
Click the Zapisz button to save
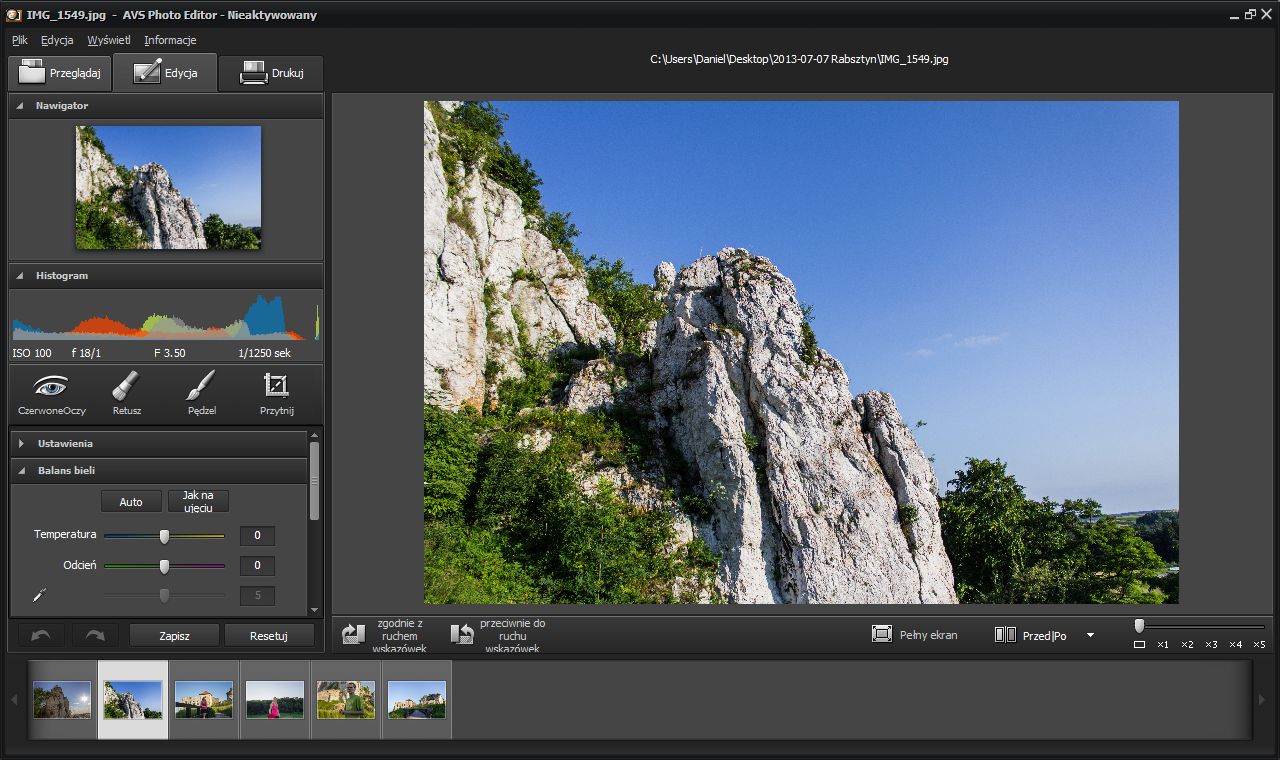click(x=173, y=634)
